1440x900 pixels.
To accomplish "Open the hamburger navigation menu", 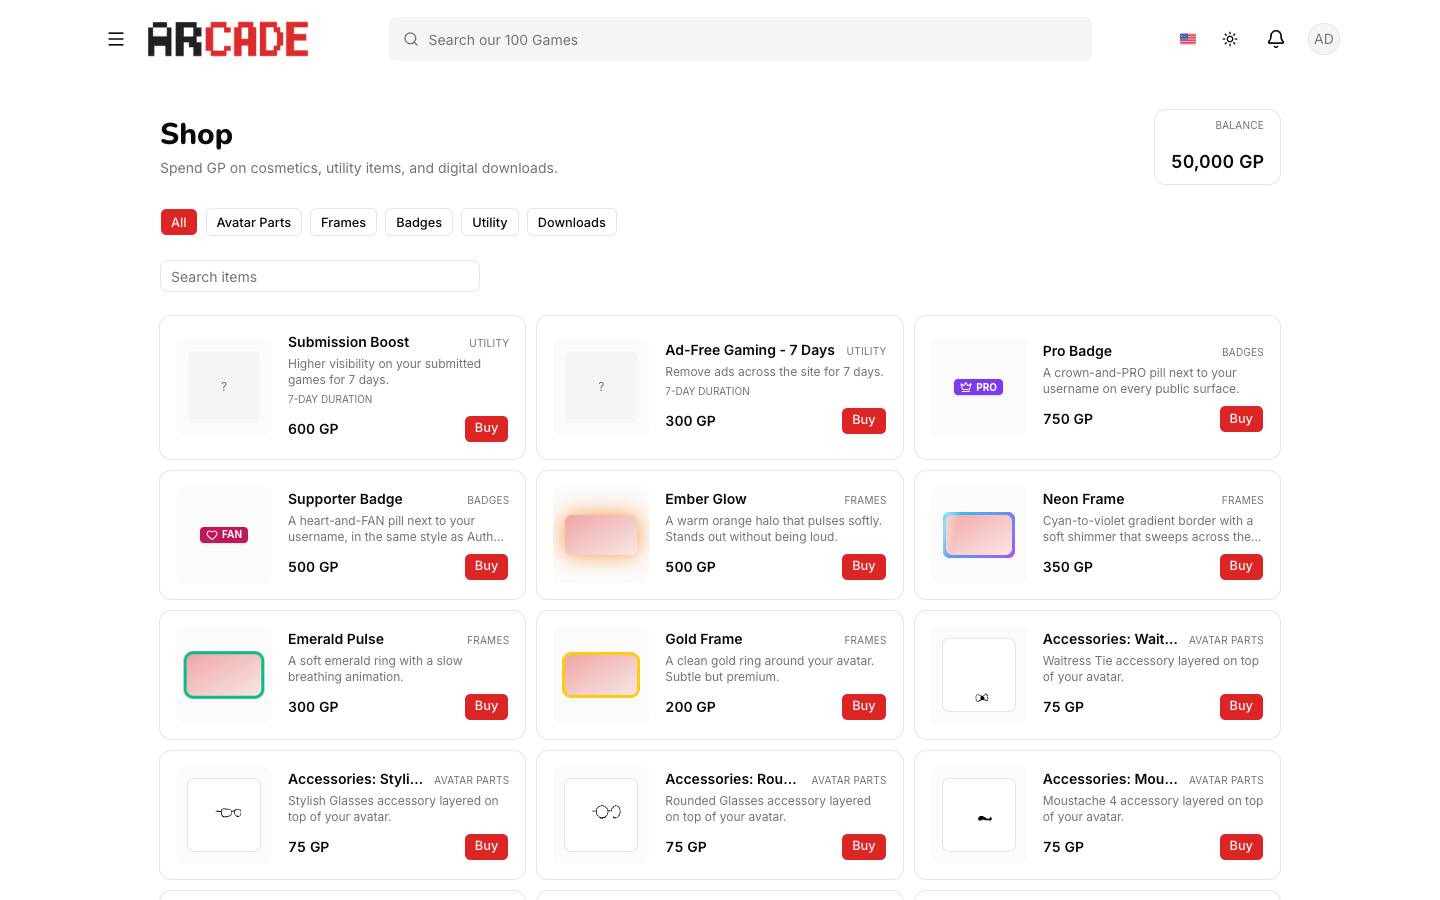I will (x=116, y=39).
